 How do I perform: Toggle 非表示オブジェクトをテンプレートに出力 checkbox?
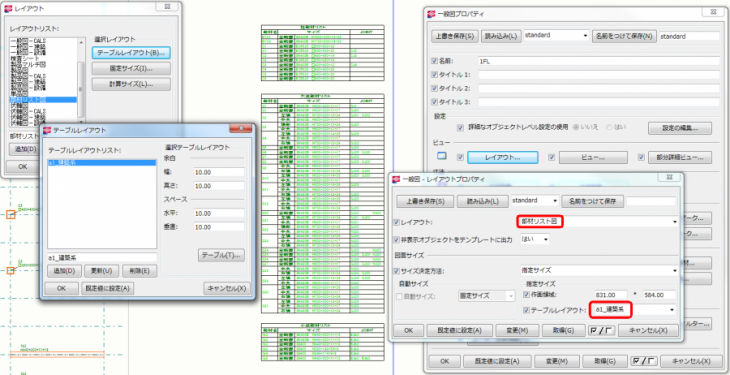397,239
